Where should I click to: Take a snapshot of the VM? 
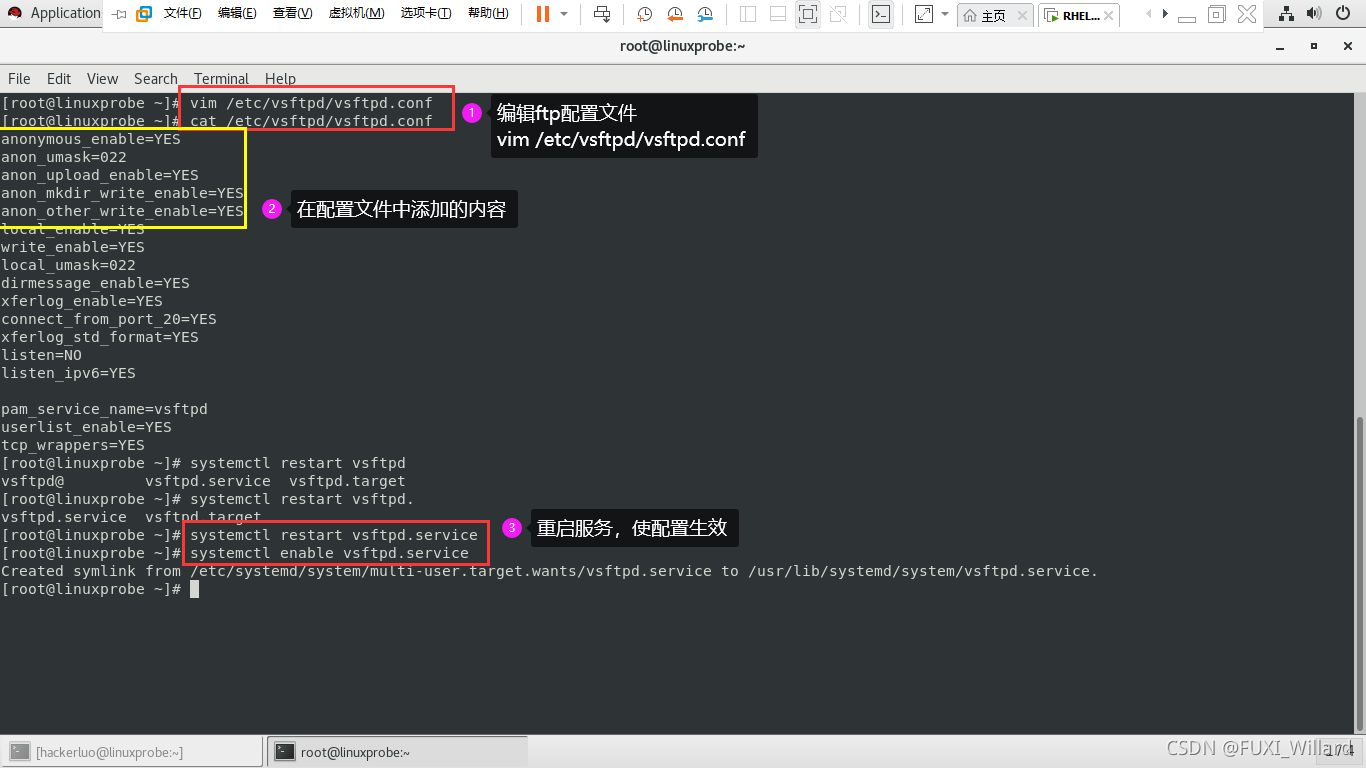pyautogui.click(x=645, y=14)
